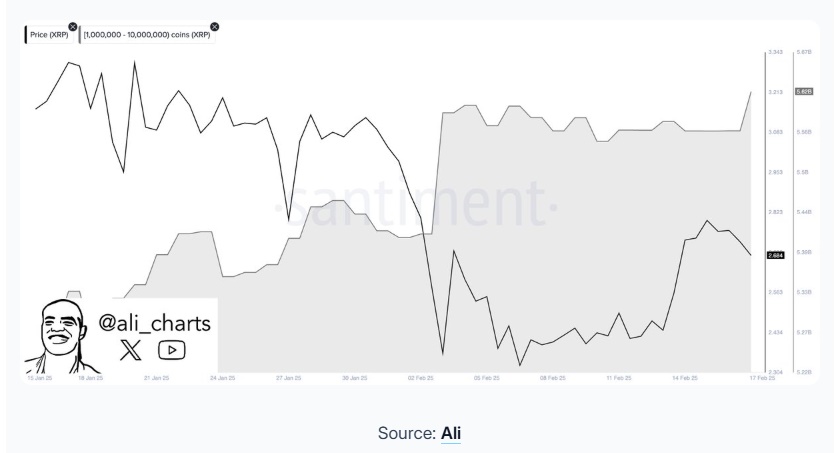Toggle the [1,000,000 - 10,000,000) coins (XRP) tag
This screenshot has height=453, width=835.
click(x=147, y=35)
